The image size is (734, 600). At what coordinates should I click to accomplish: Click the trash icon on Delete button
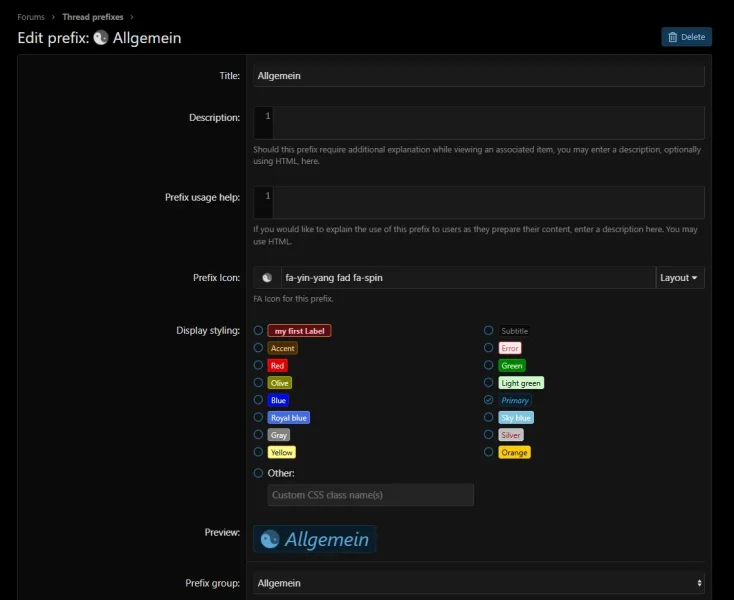(672, 37)
